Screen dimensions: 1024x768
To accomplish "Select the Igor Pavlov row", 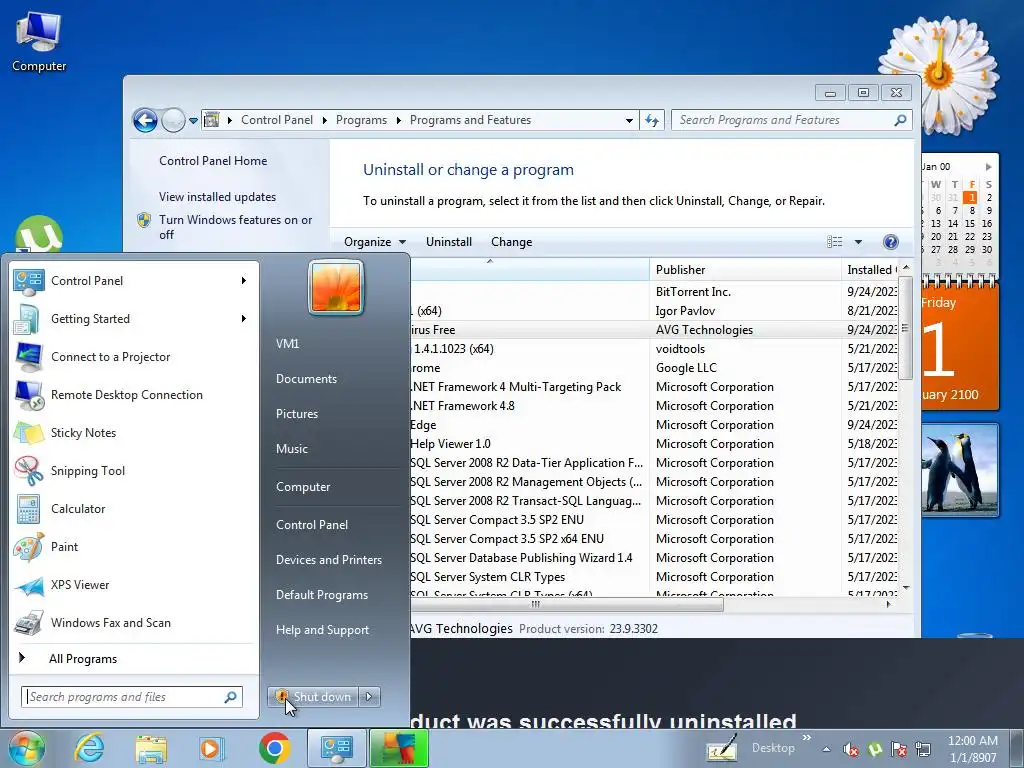I will [653, 311].
